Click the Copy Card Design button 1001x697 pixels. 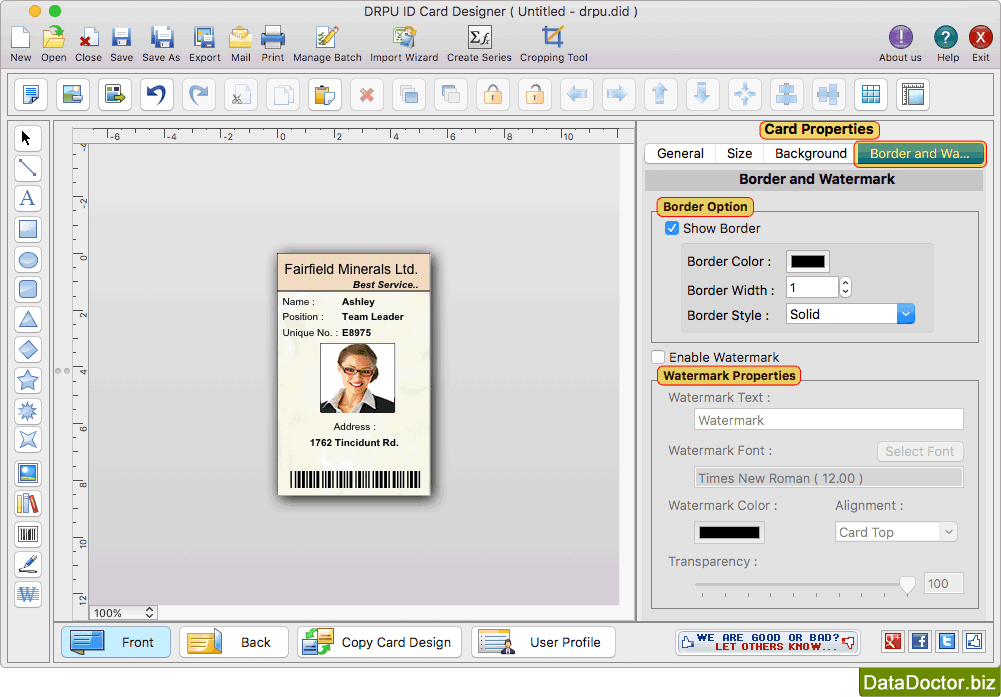click(x=380, y=642)
